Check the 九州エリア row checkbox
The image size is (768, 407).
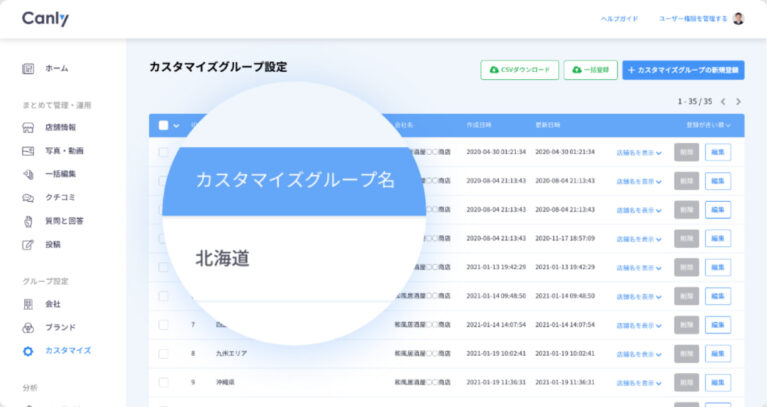point(163,353)
